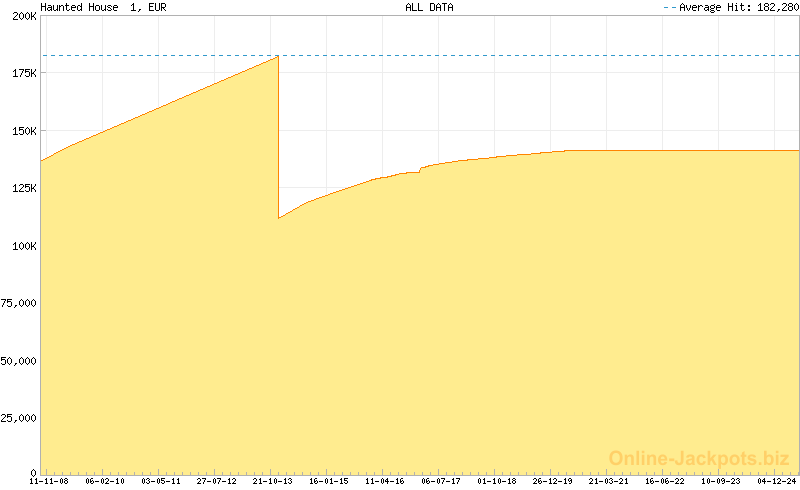
Task: Click the 21-10-13 date label
Action: [x=272, y=481]
